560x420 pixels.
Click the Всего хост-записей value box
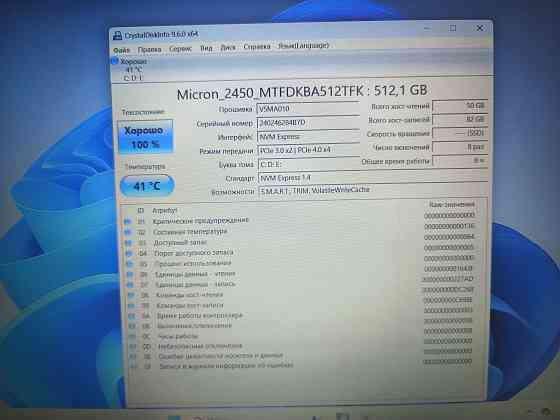pos(460,119)
